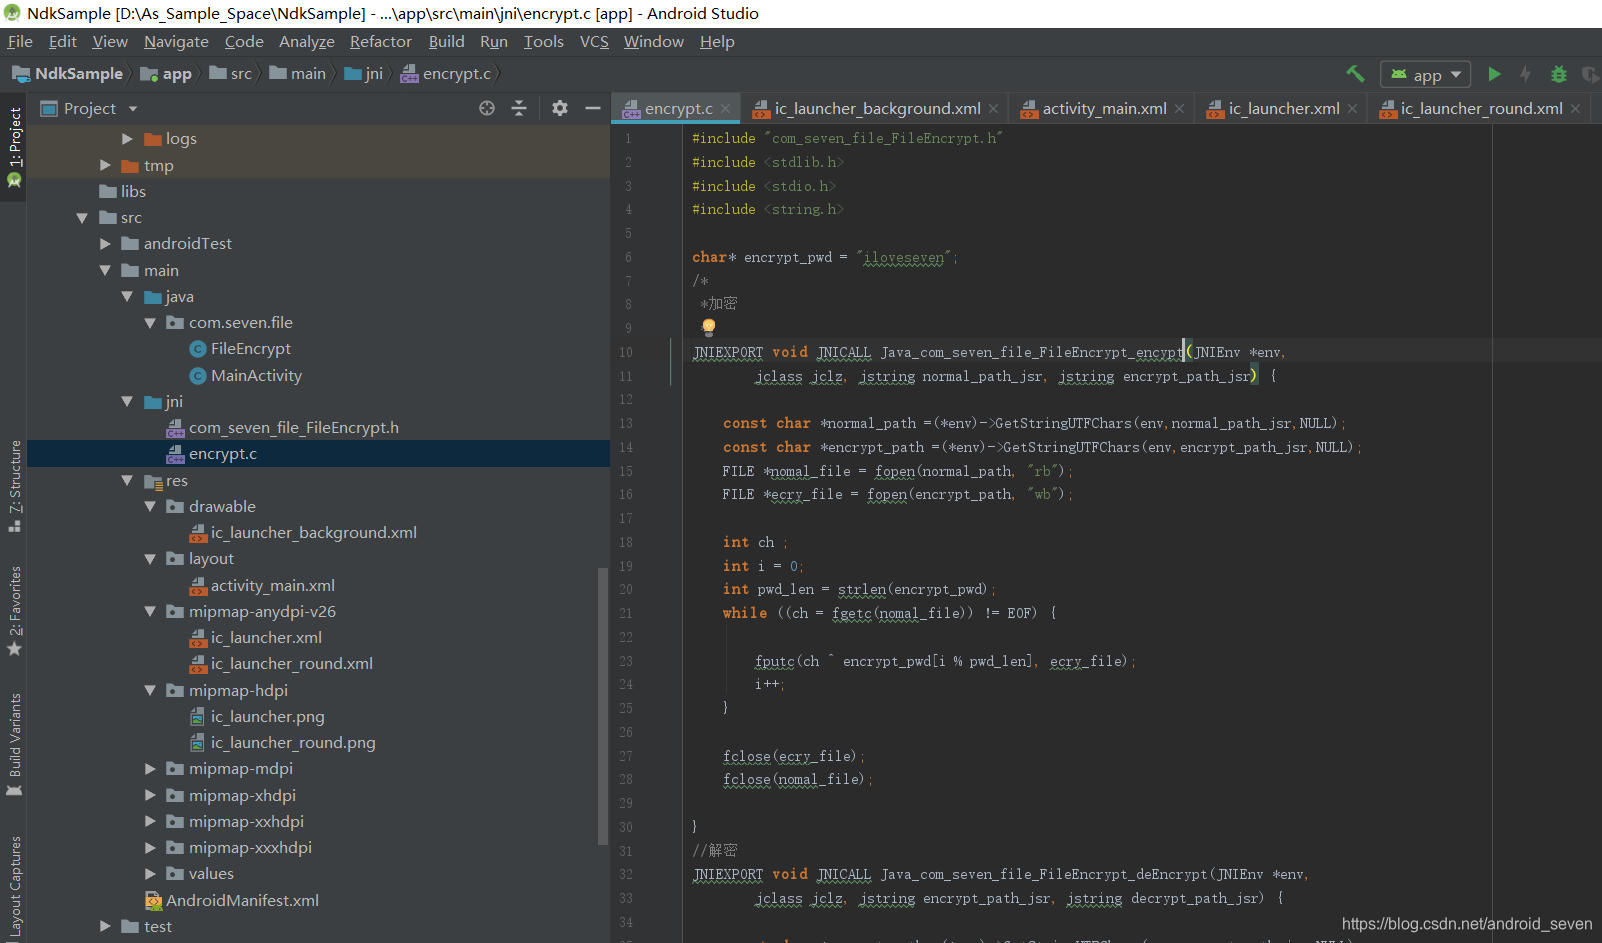Screen dimensions: 1602x943
Task: Toggle the 2: Favorites tool window
Action: [14, 611]
